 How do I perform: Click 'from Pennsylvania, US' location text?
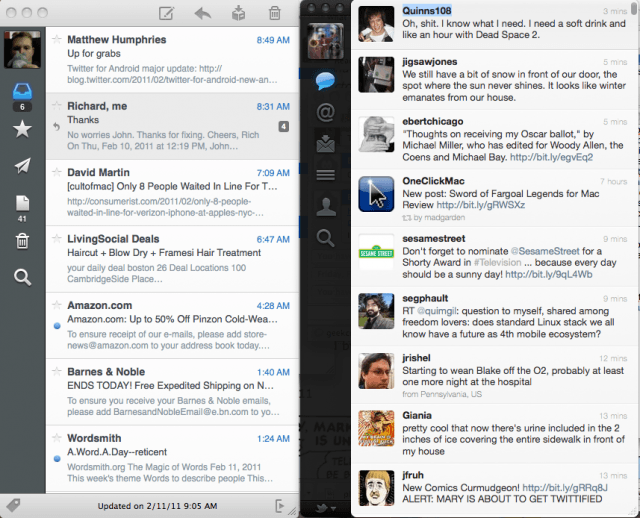click(442, 394)
